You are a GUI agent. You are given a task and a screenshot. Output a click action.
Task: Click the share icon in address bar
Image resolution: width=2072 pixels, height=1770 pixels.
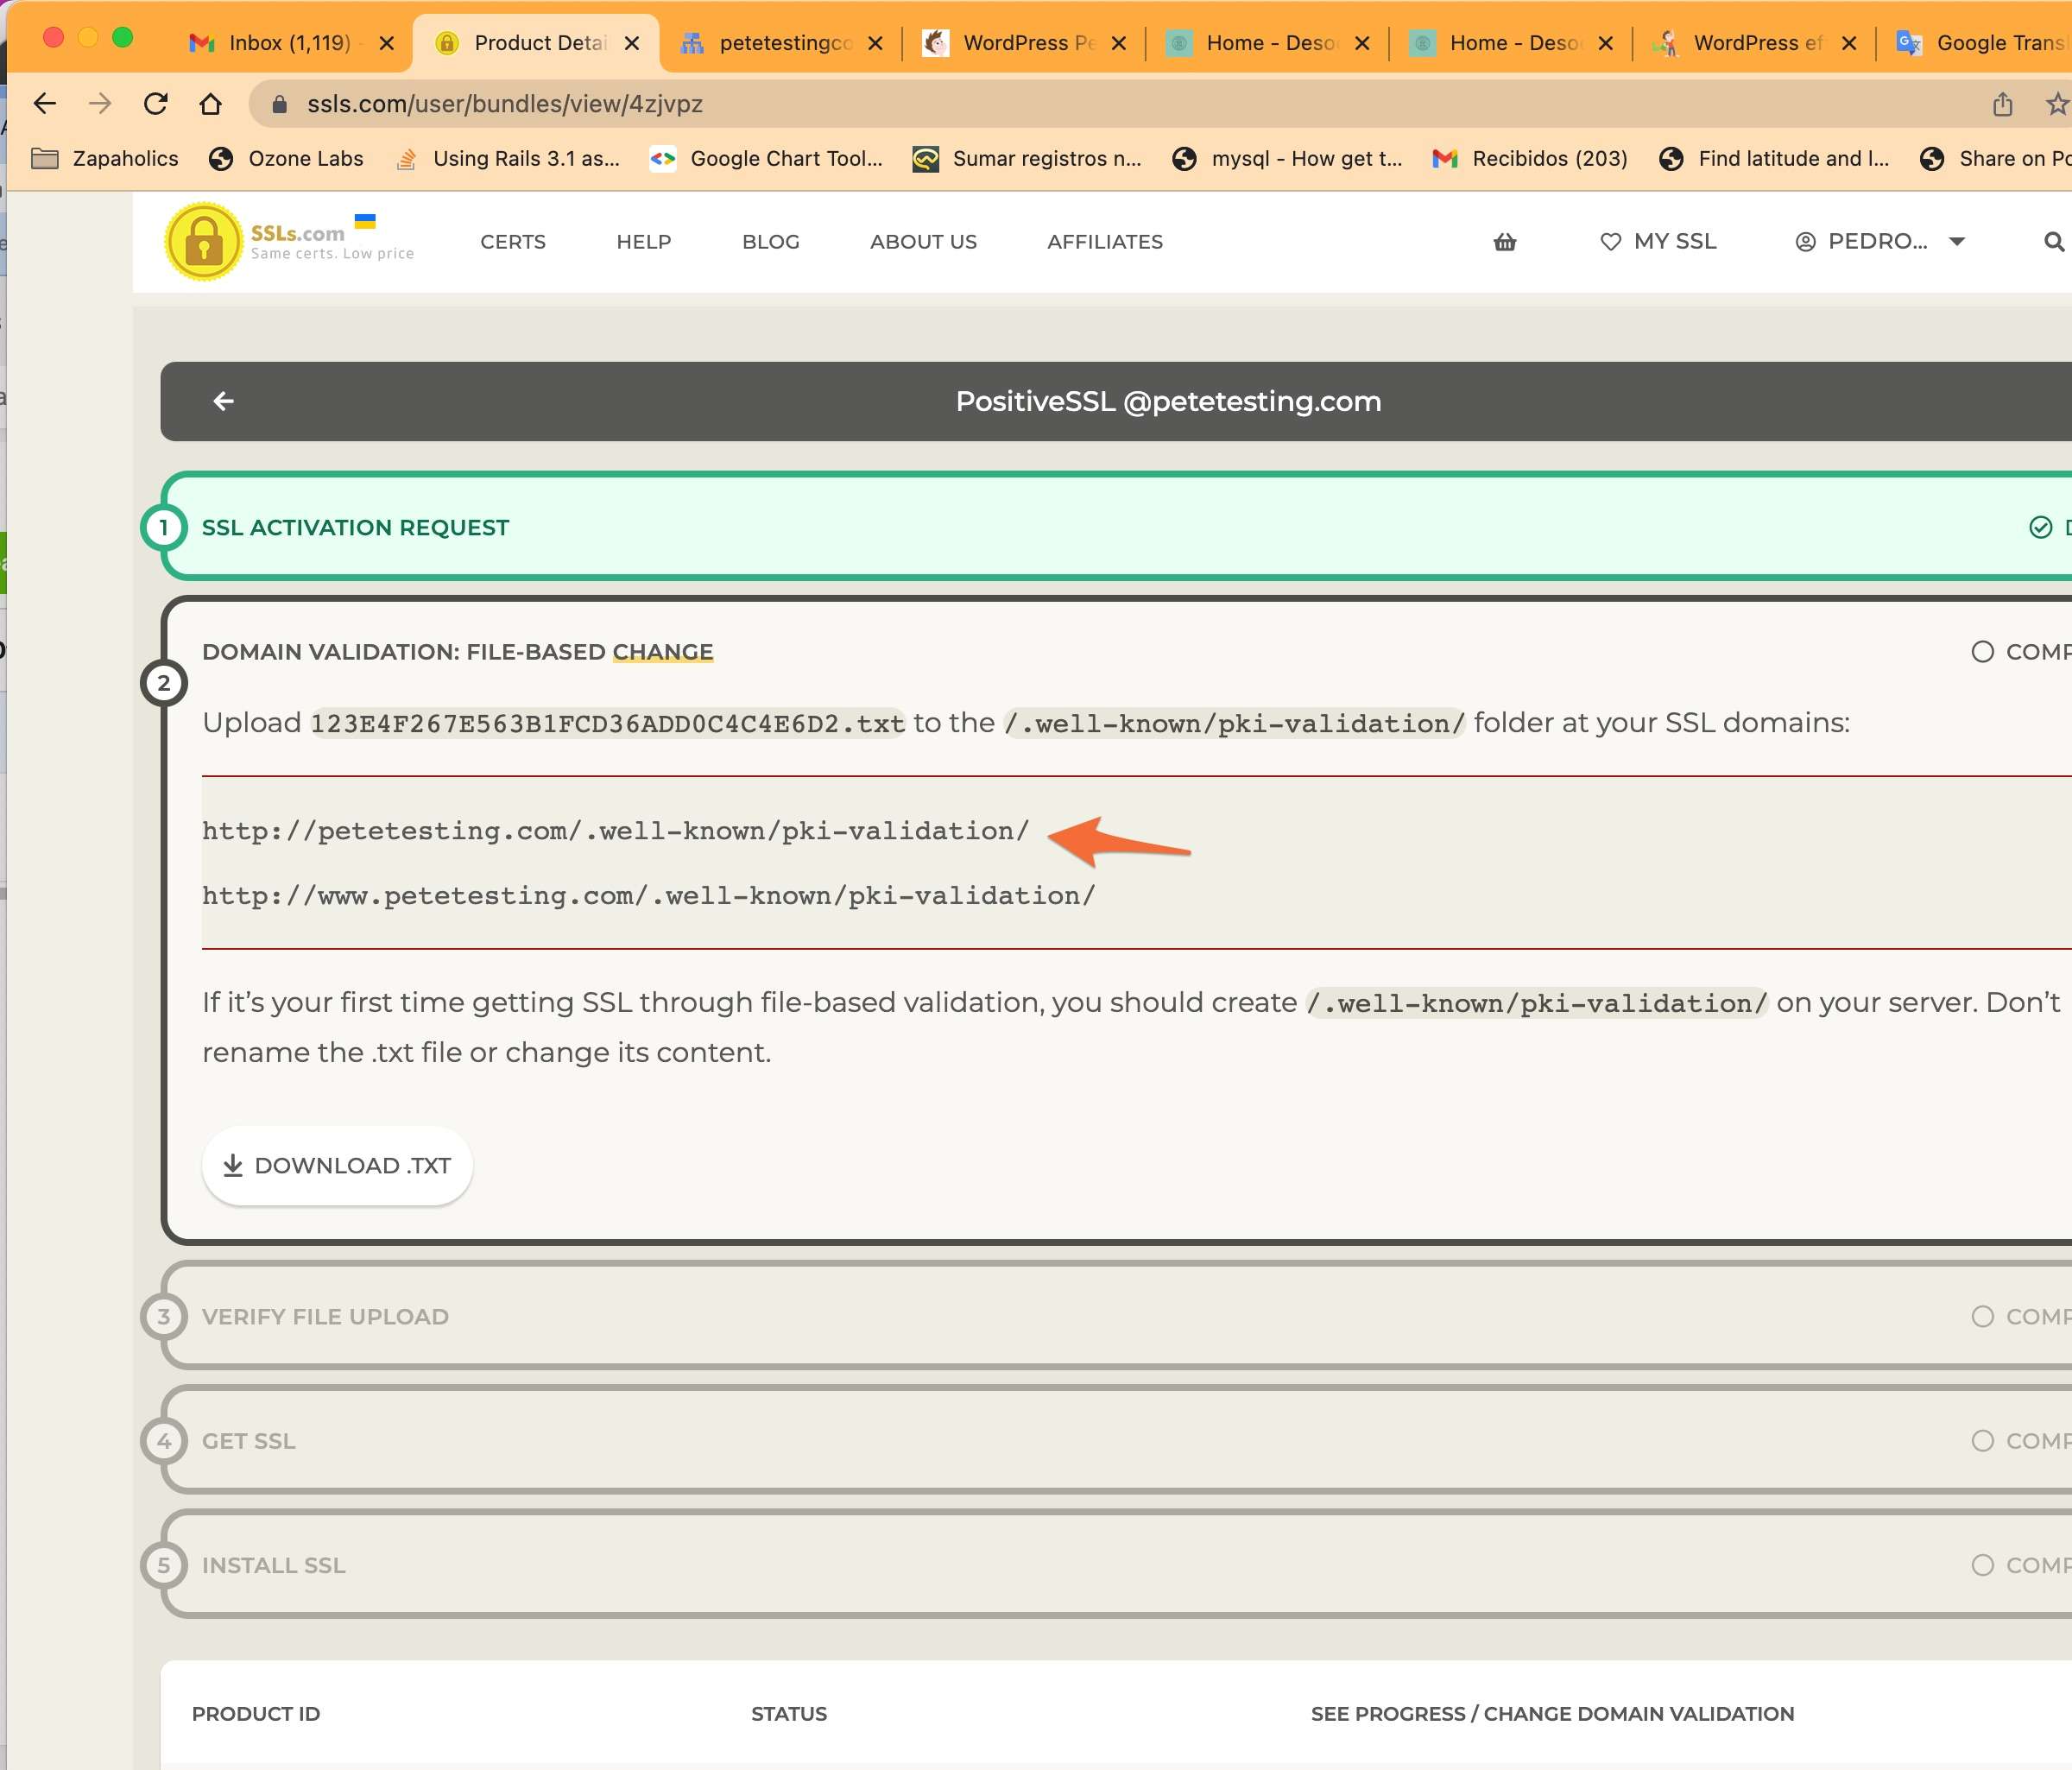(x=2002, y=104)
